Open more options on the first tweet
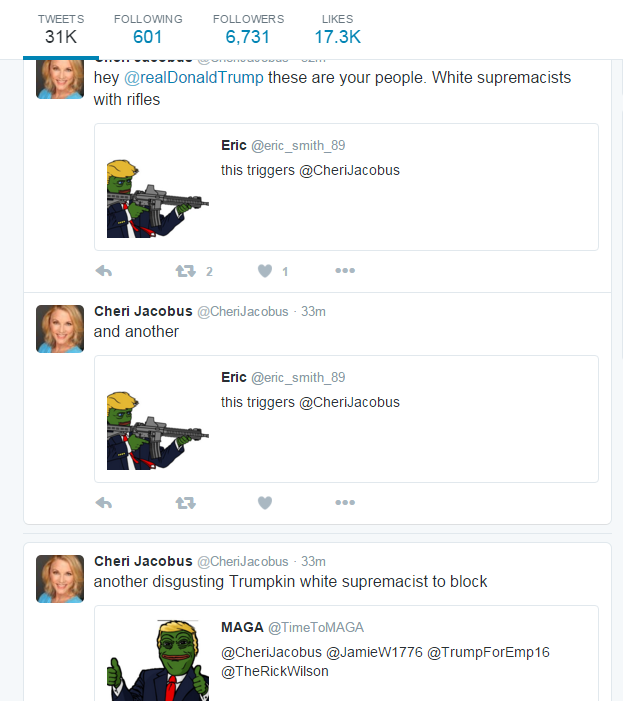The height and width of the screenshot is (715, 623). [345, 270]
